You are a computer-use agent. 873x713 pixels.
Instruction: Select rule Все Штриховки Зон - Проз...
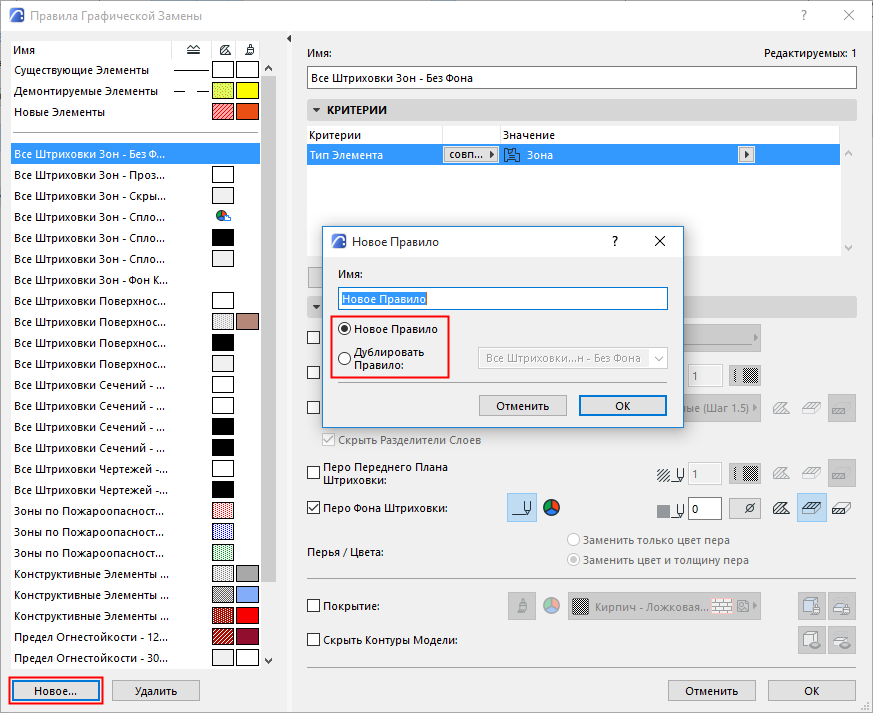135,175
